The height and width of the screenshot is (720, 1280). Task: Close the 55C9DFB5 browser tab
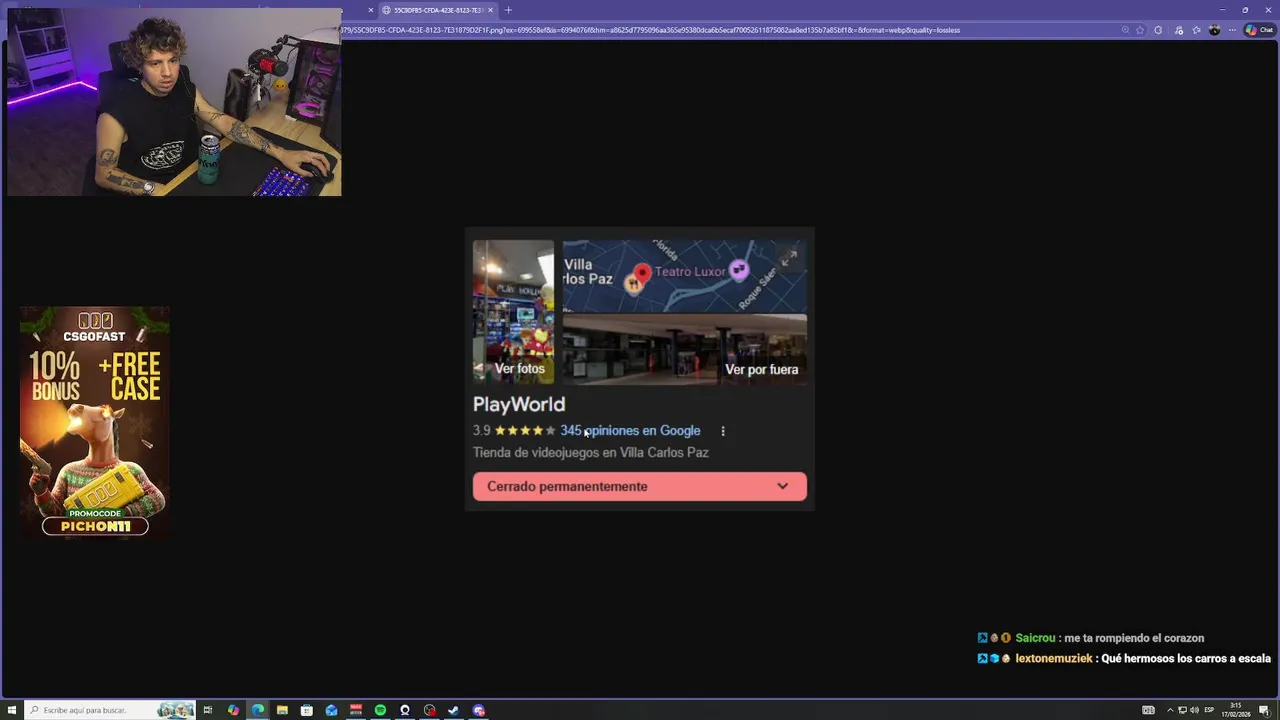490,10
